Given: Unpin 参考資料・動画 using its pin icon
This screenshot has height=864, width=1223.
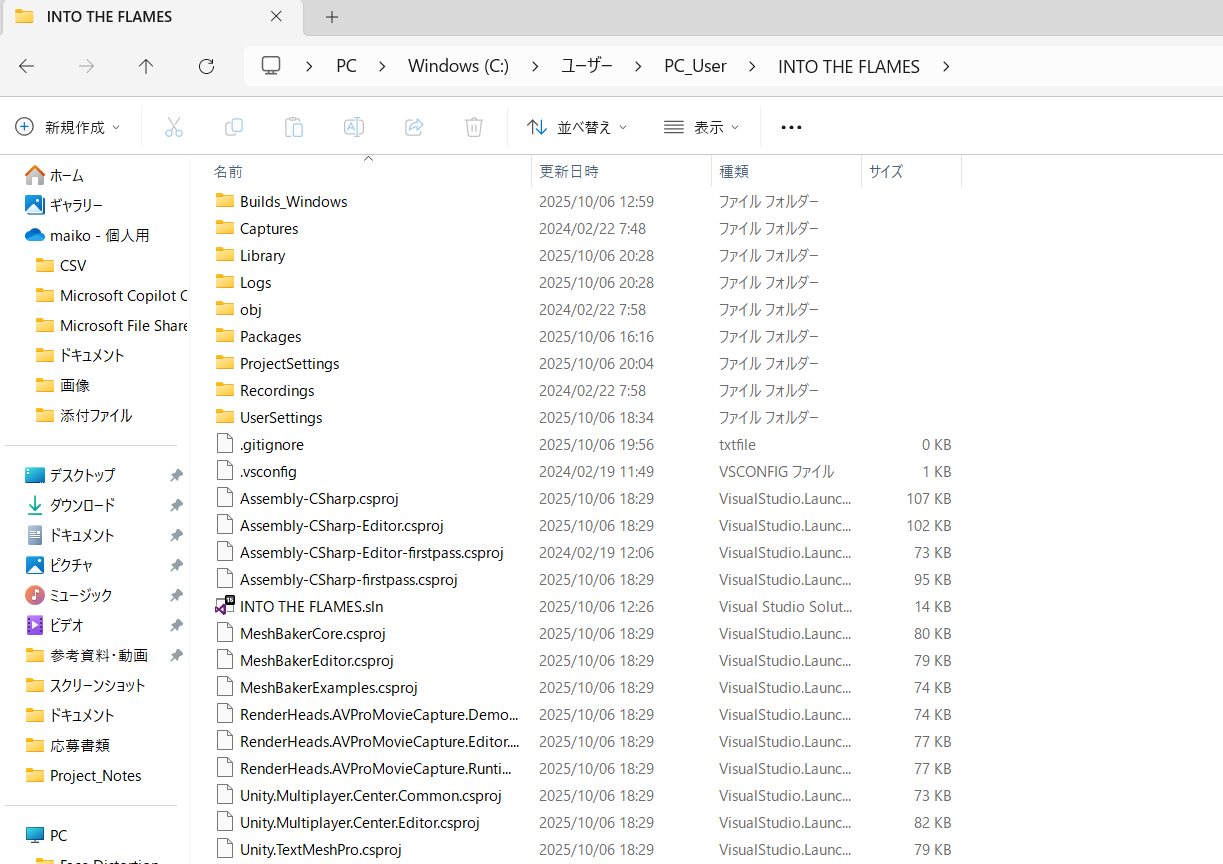Looking at the screenshot, I should [176, 655].
